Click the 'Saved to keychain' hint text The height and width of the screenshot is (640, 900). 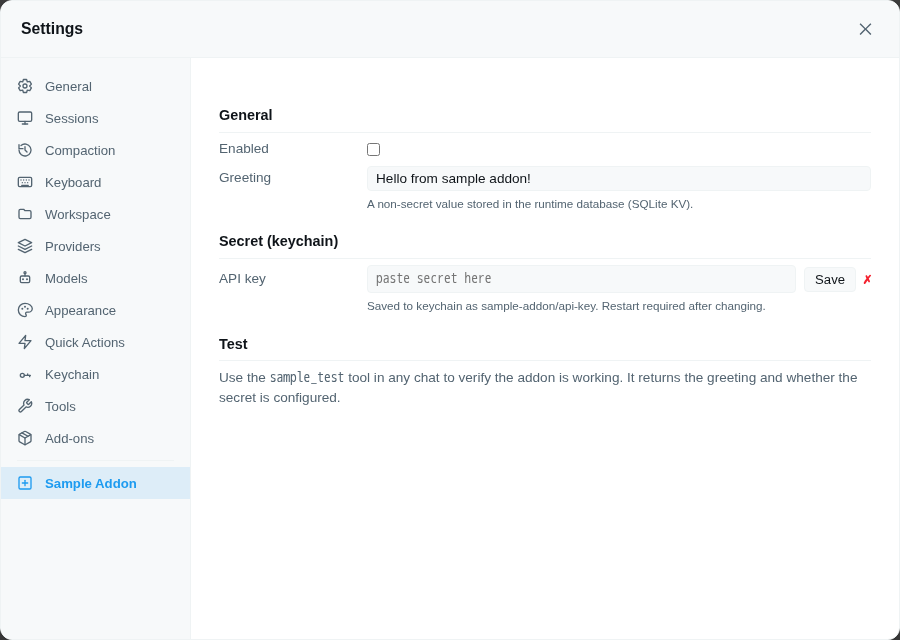pos(566,307)
